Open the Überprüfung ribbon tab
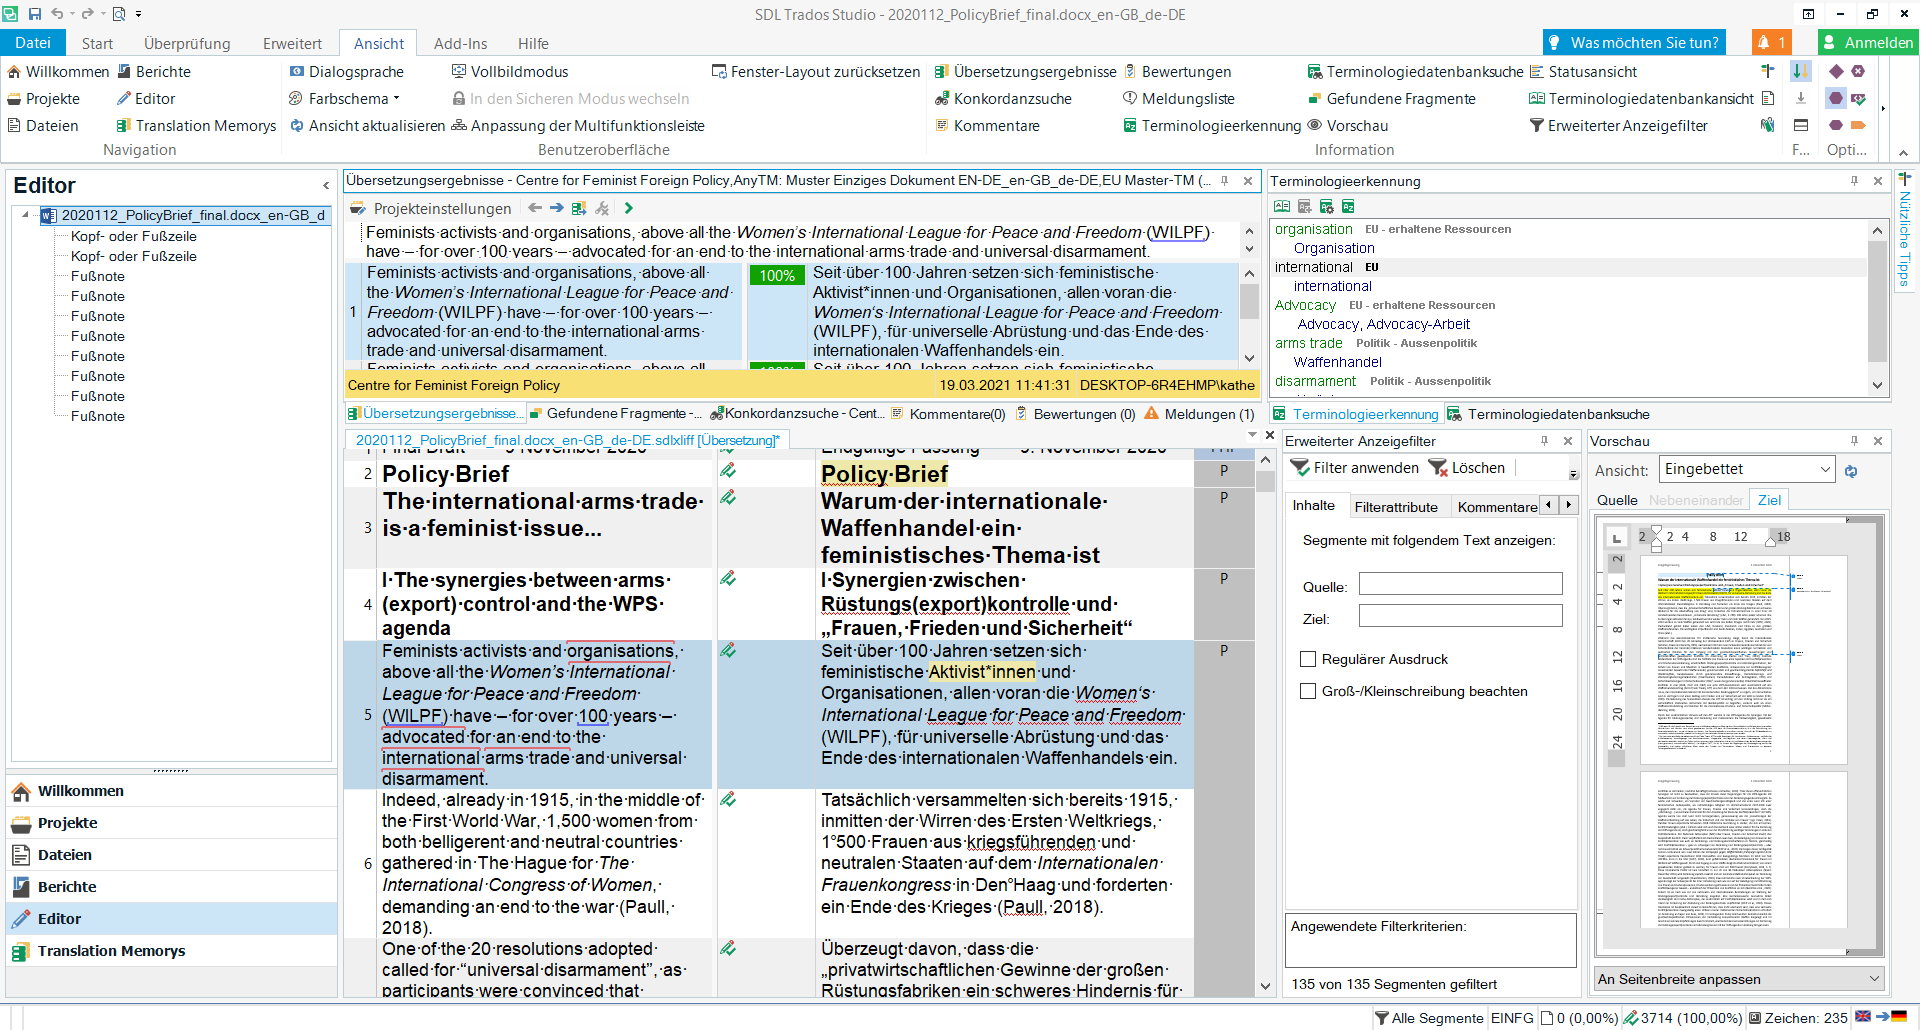 tap(187, 44)
